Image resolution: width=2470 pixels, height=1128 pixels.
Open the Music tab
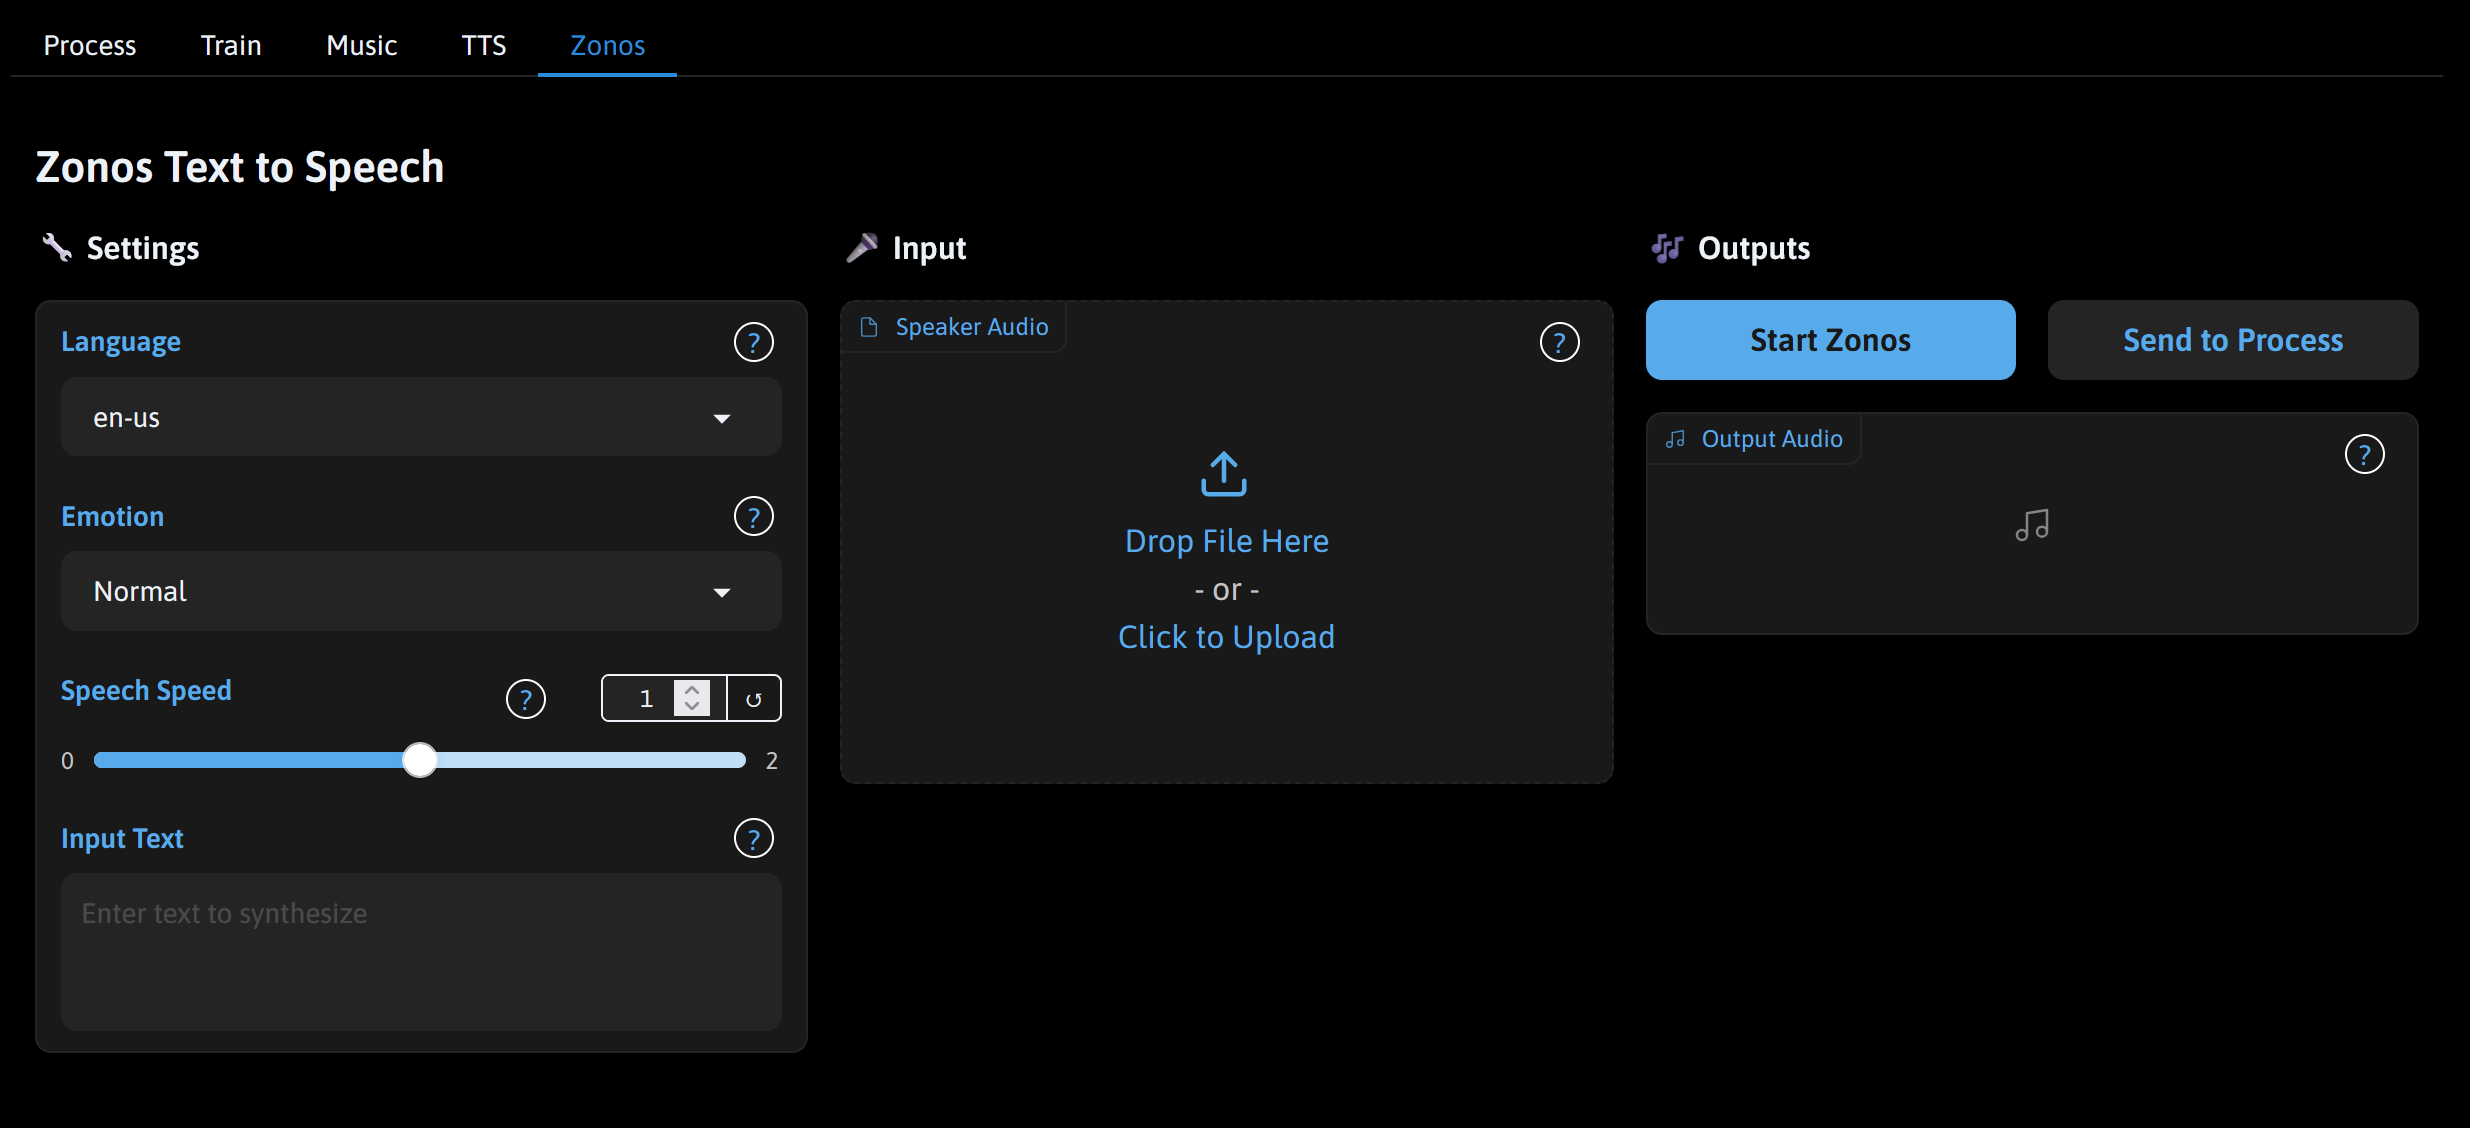pos(361,46)
